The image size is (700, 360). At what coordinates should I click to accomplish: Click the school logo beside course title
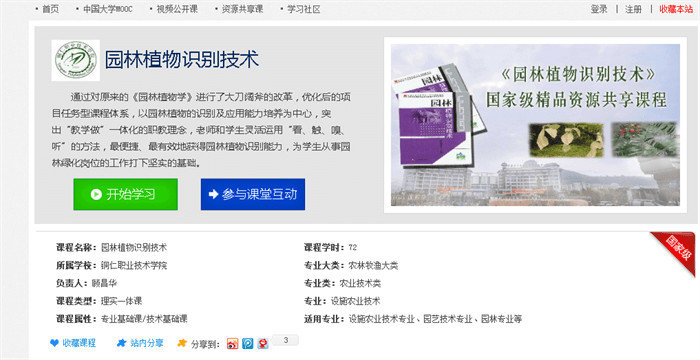point(75,60)
